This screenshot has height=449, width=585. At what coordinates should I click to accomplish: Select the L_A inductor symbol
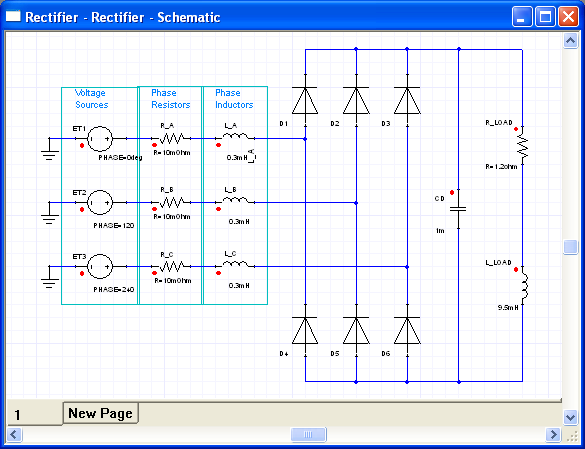pyautogui.click(x=235, y=136)
